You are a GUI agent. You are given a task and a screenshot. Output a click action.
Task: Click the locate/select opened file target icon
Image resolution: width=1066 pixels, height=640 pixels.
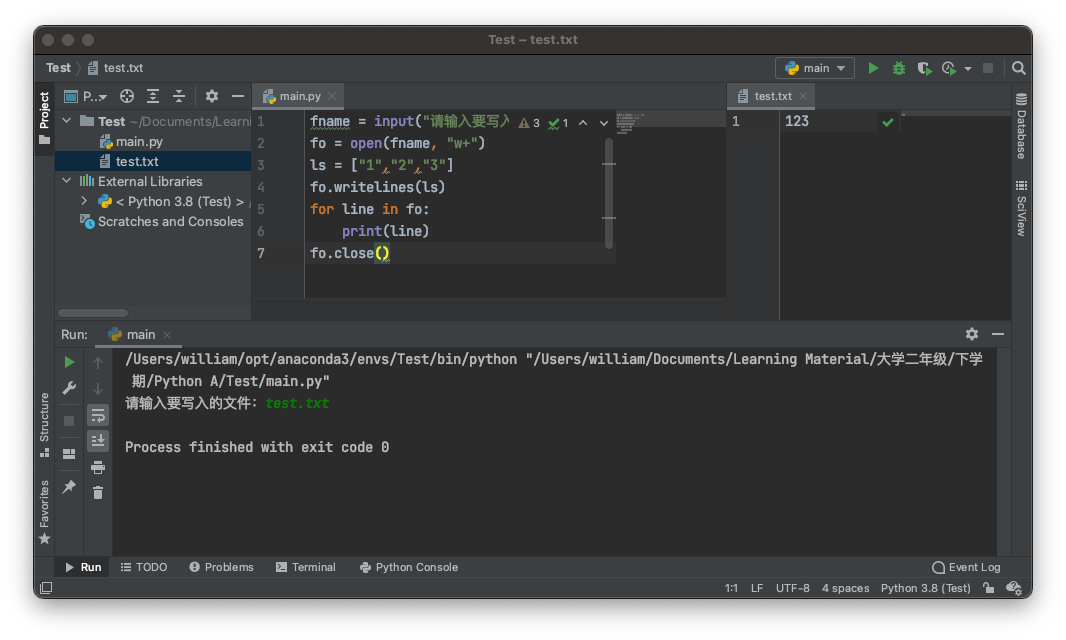click(127, 96)
